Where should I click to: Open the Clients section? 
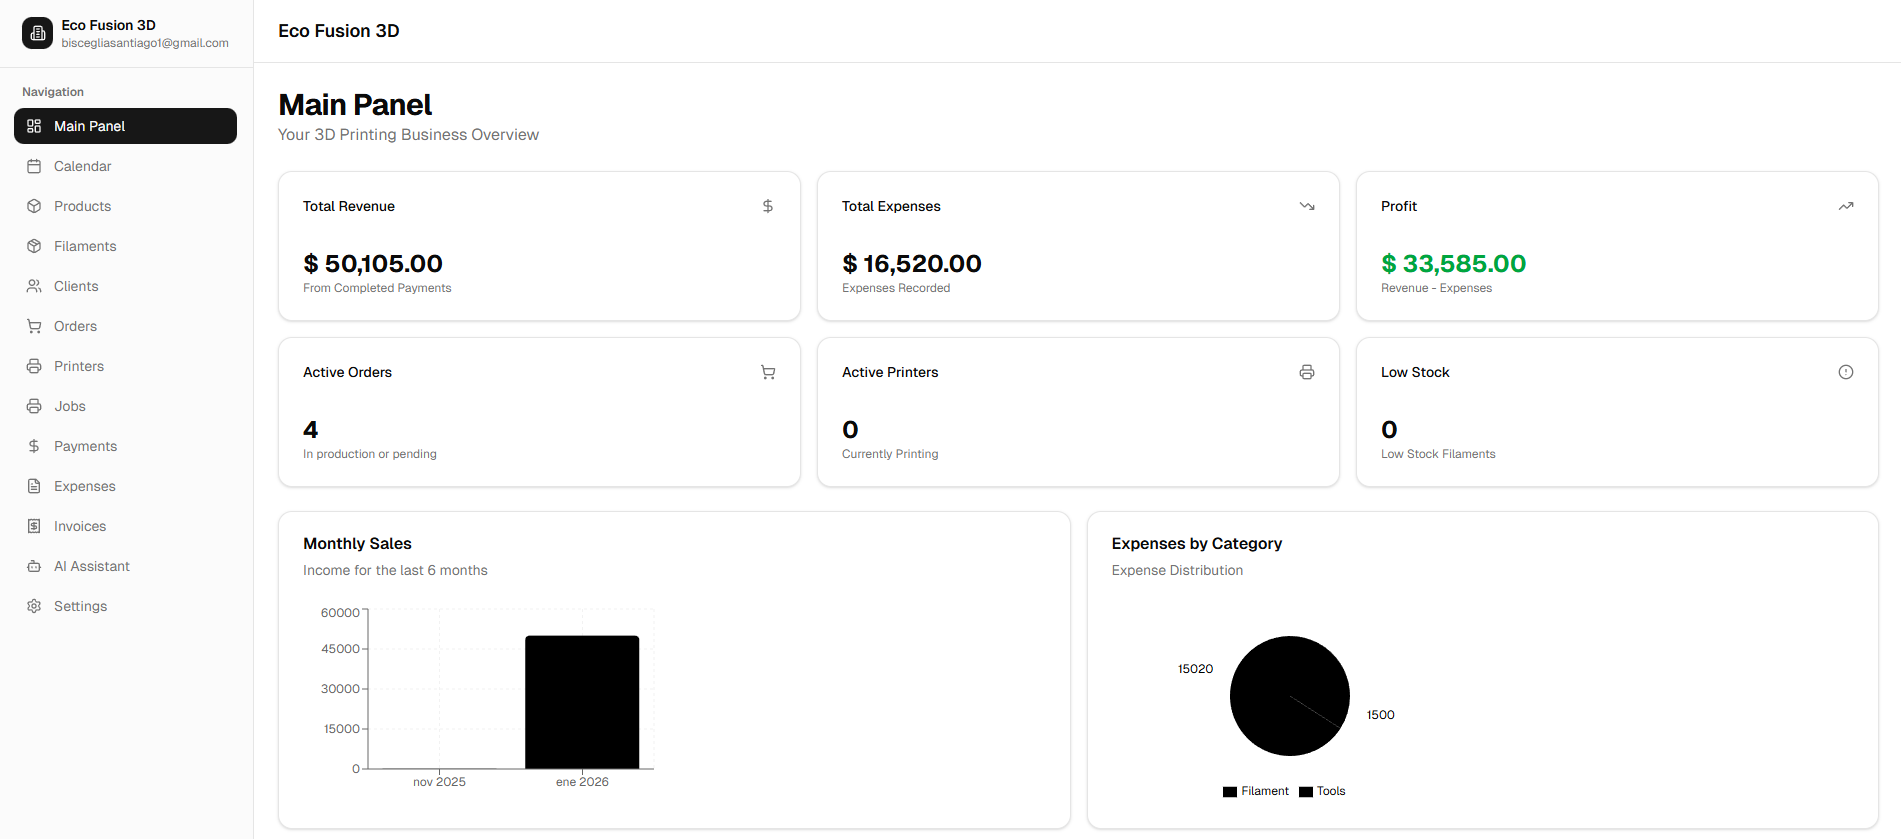point(125,286)
